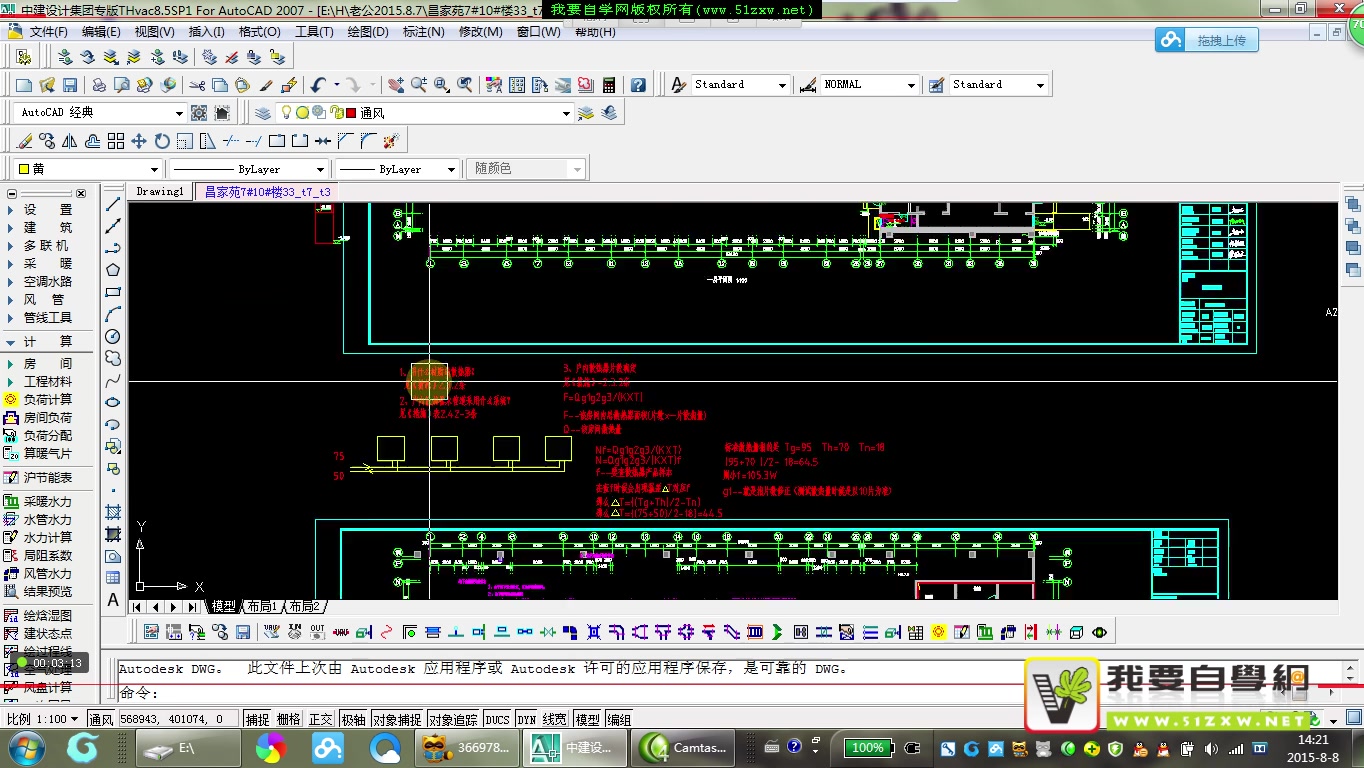
Task: Click the Workspace settings gear icon
Action: pos(199,113)
